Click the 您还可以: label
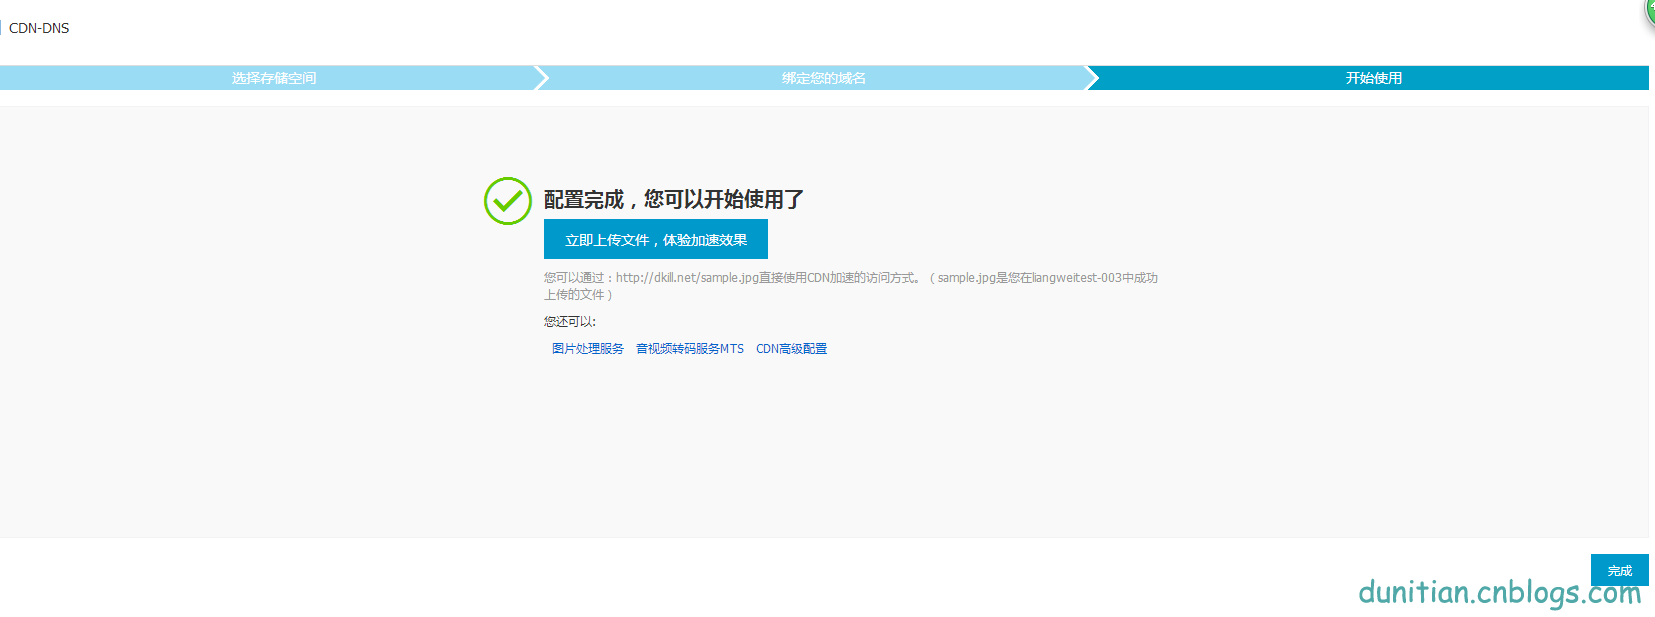This screenshot has width=1655, height=617. click(x=570, y=322)
